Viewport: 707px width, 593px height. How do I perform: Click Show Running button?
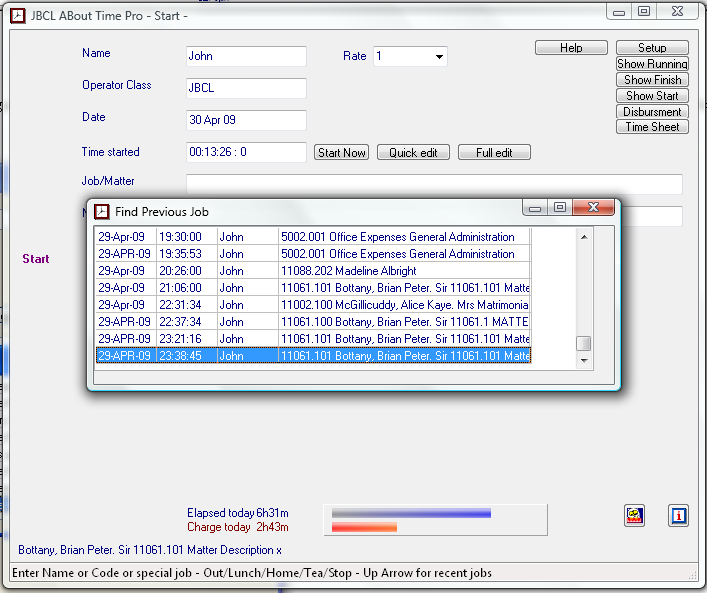click(652, 64)
